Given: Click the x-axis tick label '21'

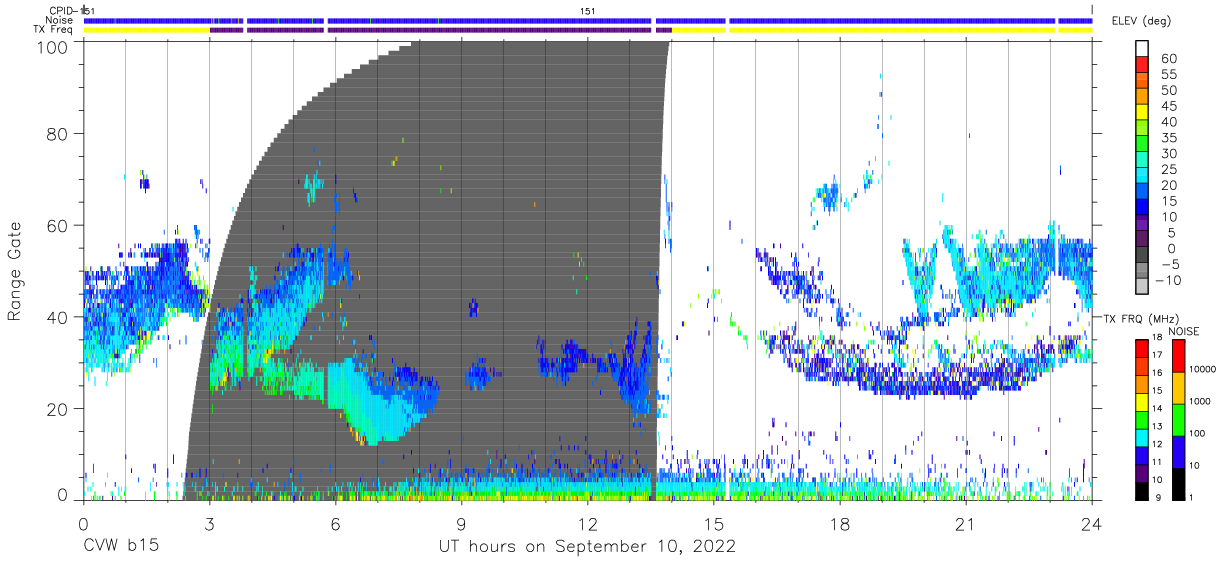Looking at the screenshot, I should pos(966,523).
